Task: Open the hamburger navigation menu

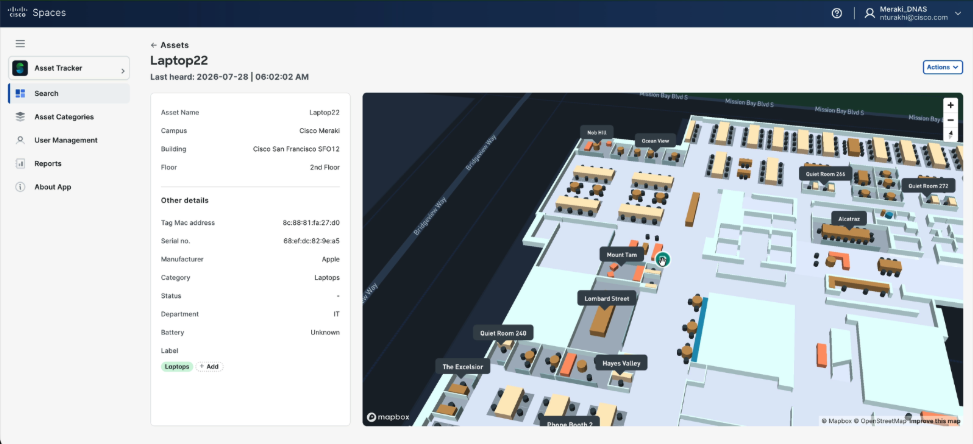Action: tap(20, 43)
